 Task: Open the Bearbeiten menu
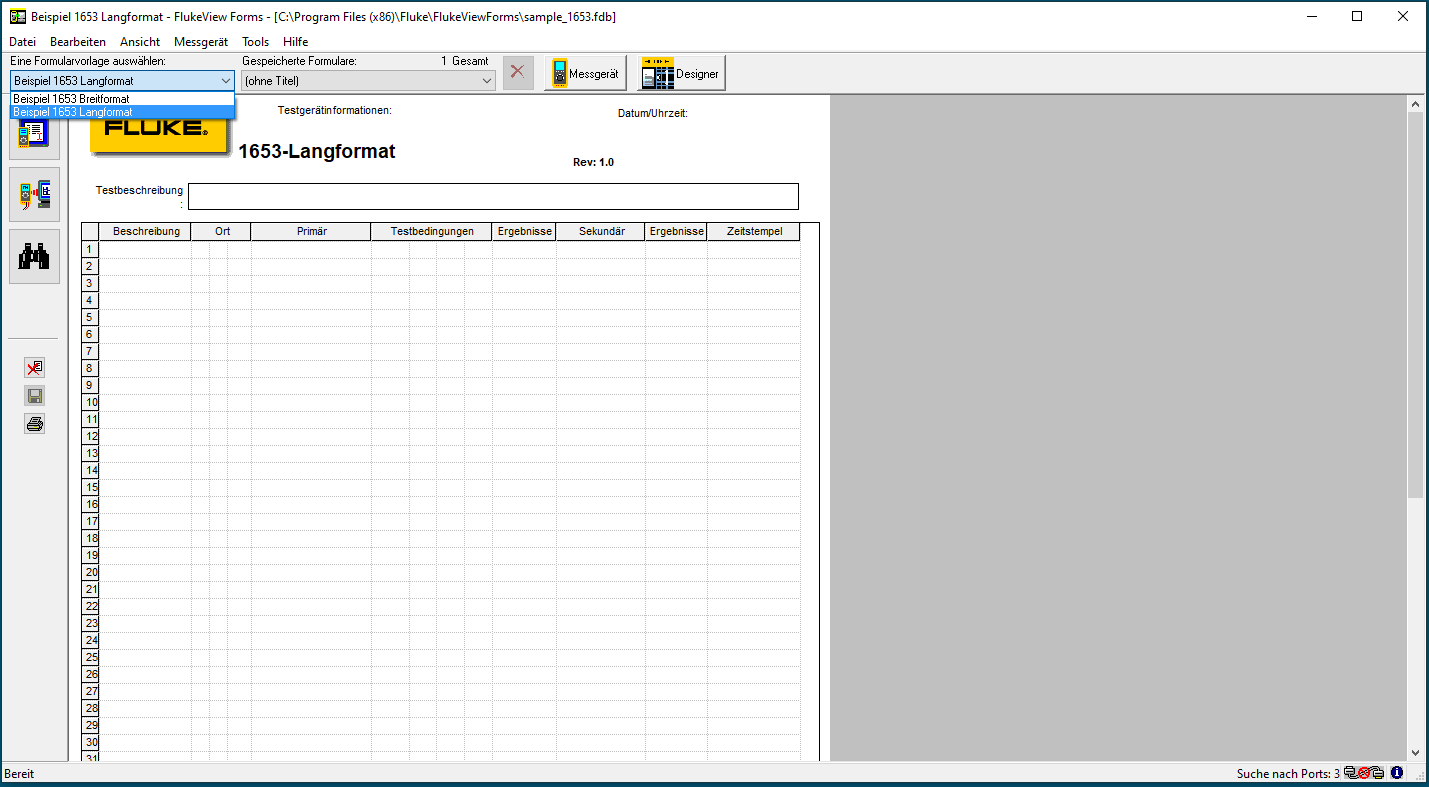coord(78,42)
